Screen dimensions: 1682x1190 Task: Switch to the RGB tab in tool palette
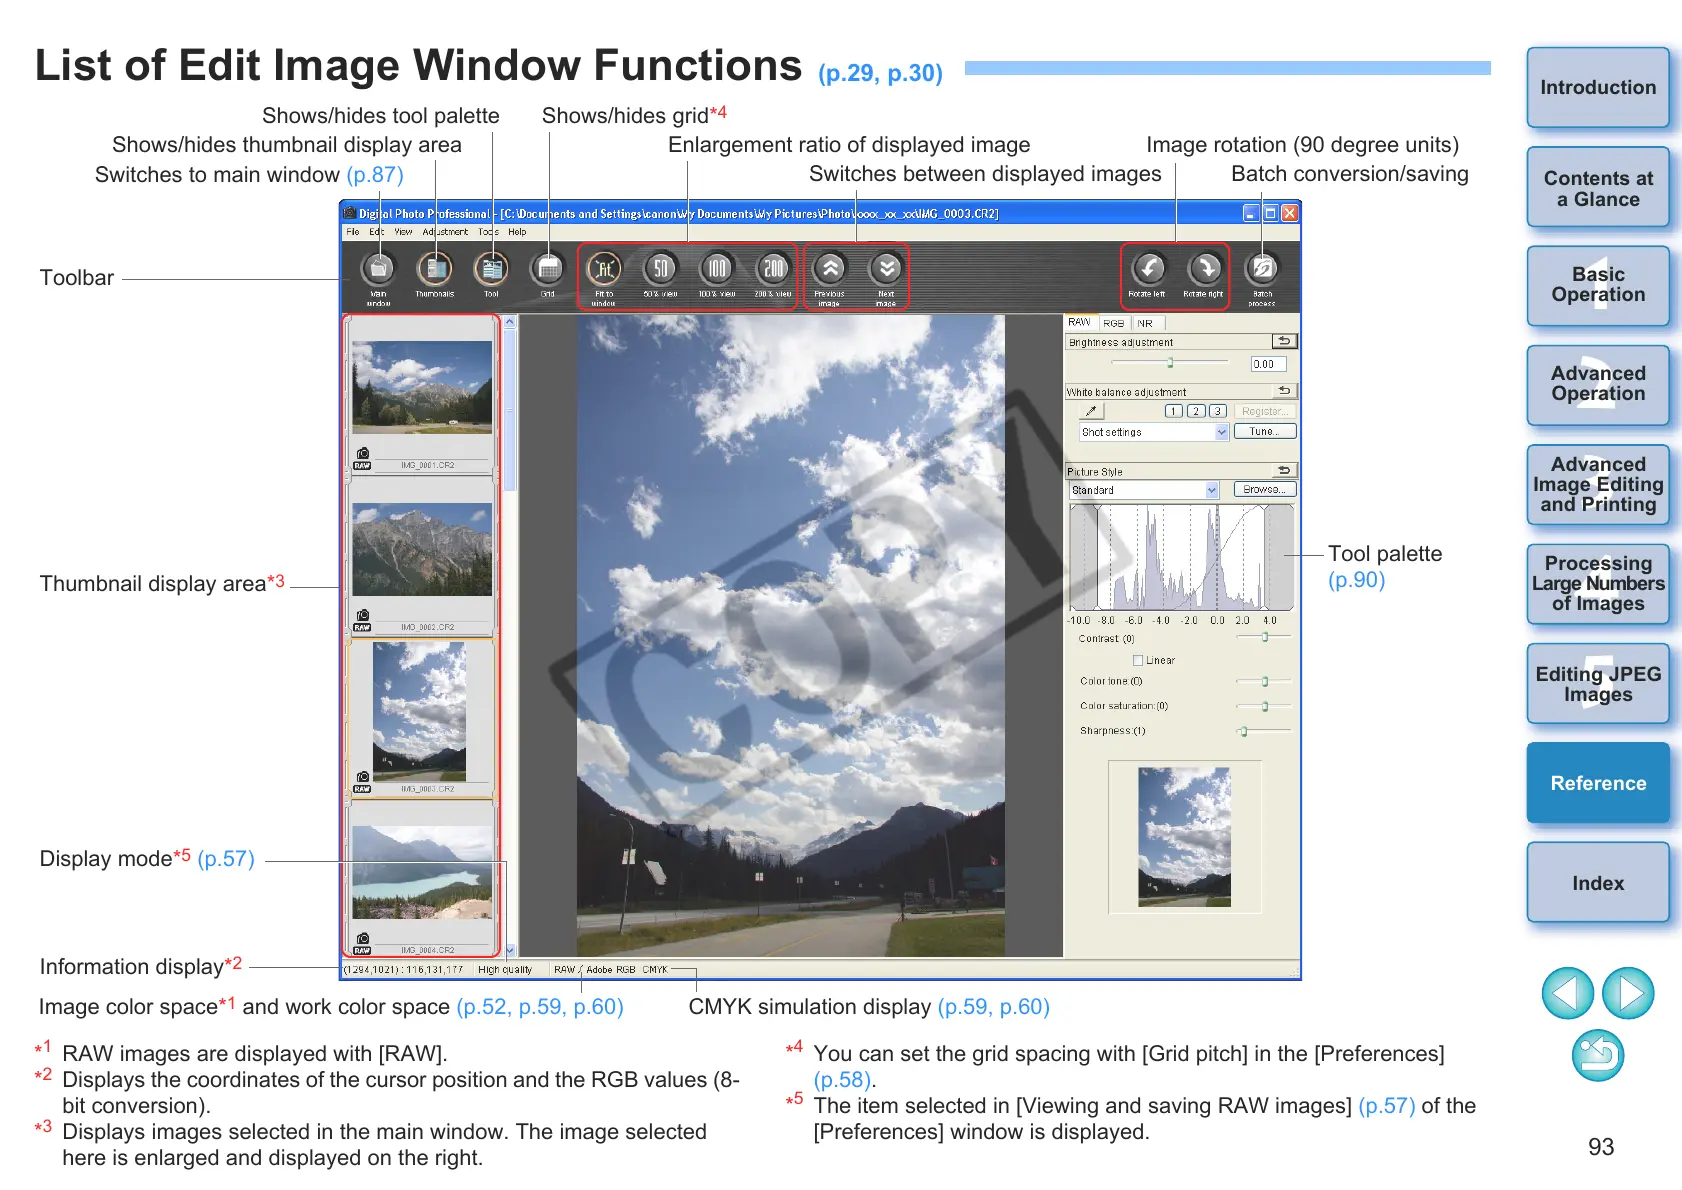(1114, 323)
